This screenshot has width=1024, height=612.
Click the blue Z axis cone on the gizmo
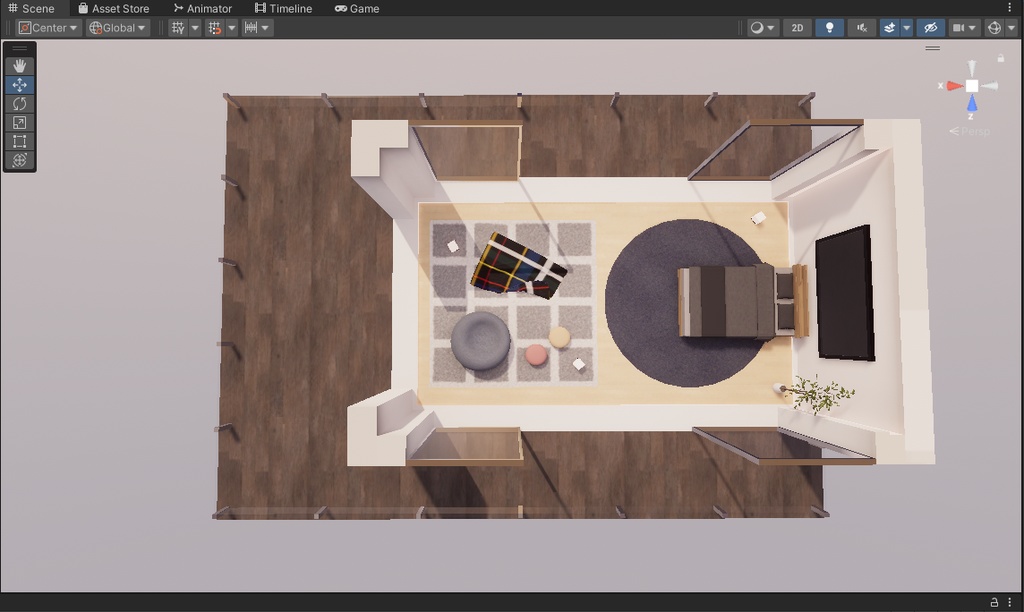(972, 103)
